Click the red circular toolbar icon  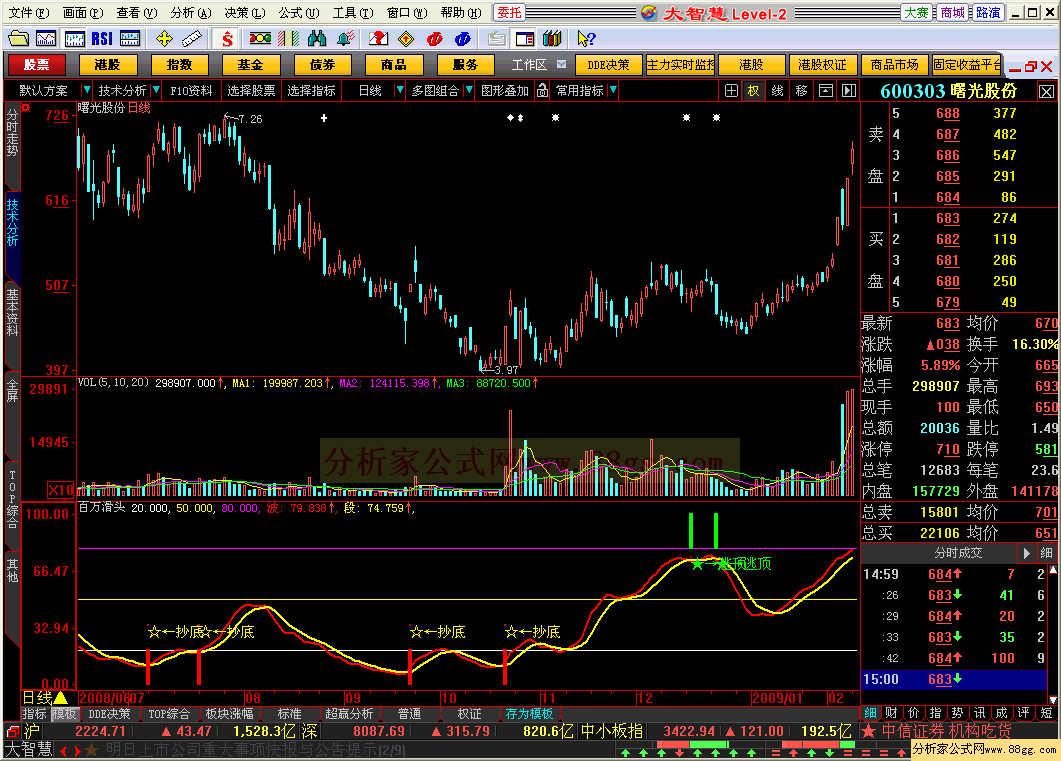click(x=434, y=39)
